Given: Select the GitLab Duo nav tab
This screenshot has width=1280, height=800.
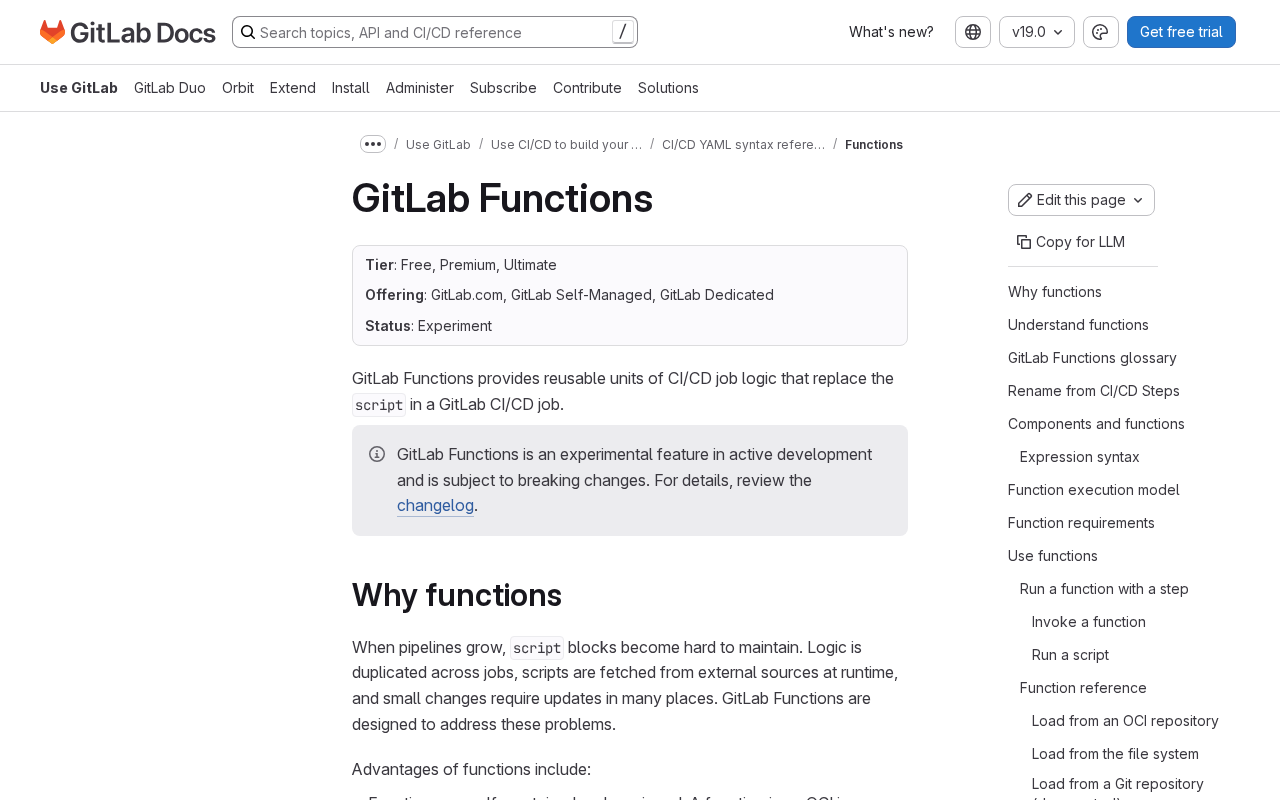Looking at the screenshot, I should pyautogui.click(x=170, y=88).
